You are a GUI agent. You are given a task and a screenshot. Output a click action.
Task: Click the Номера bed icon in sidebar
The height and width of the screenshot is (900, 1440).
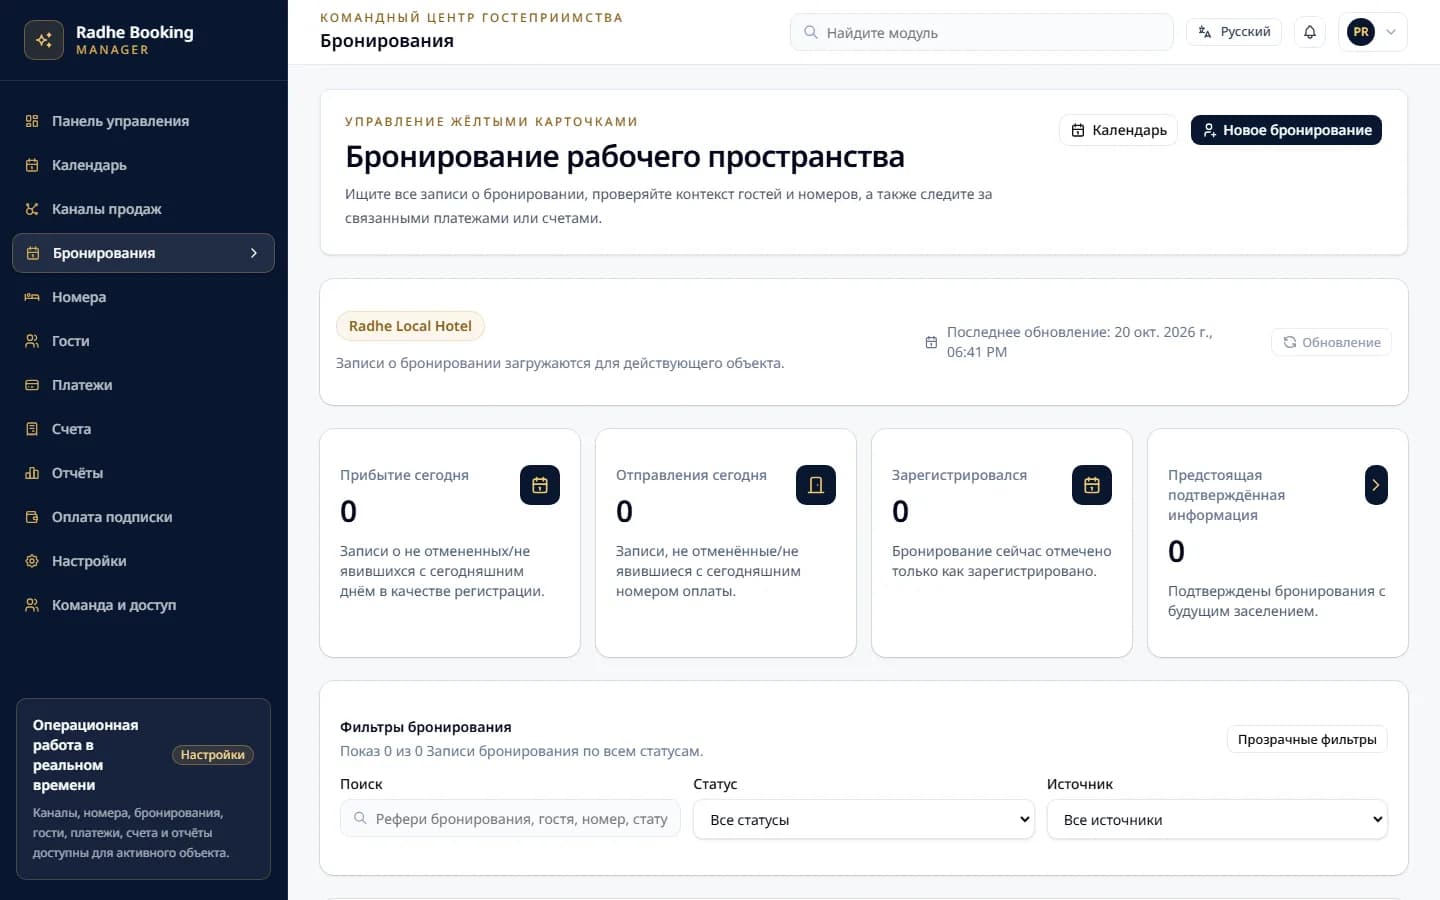[32, 297]
